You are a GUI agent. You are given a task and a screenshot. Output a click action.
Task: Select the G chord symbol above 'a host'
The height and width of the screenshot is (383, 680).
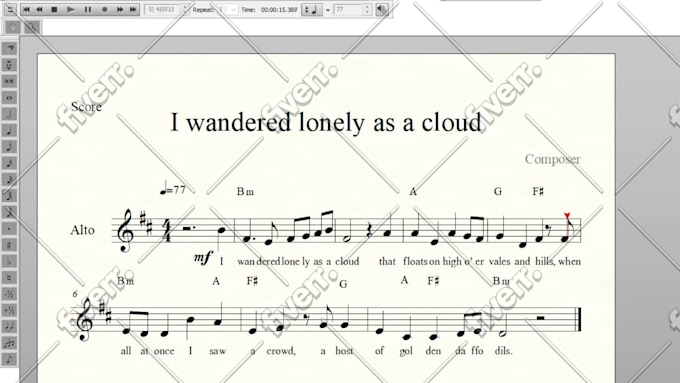(343, 284)
